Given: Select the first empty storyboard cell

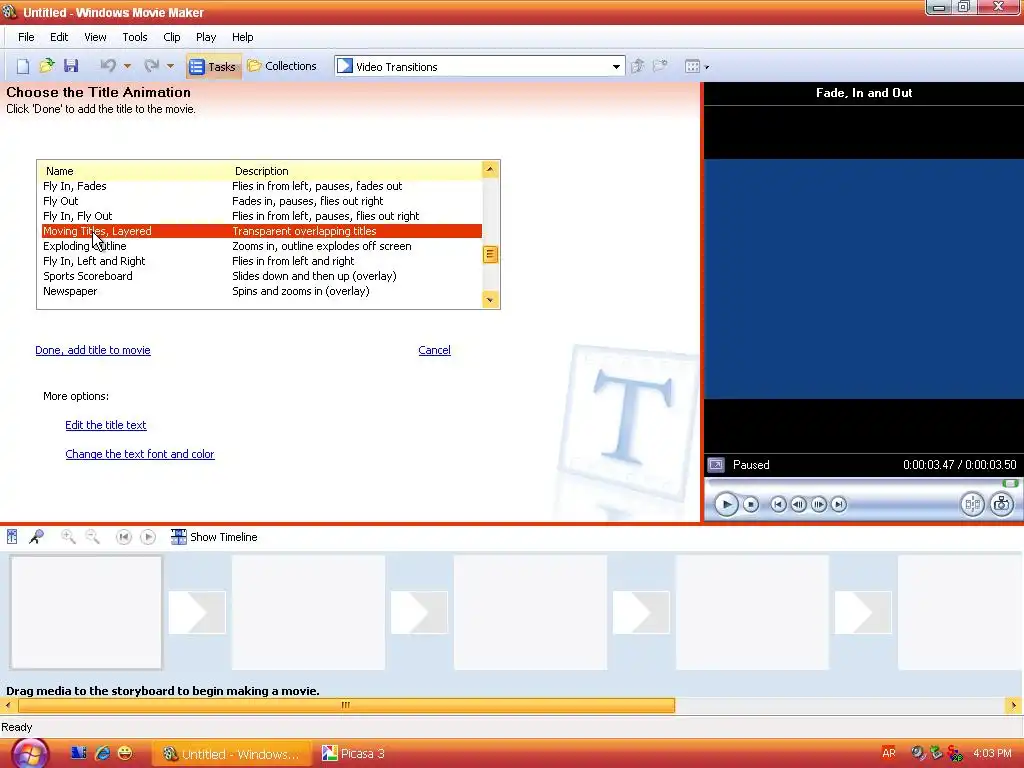Looking at the screenshot, I should (86, 613).
